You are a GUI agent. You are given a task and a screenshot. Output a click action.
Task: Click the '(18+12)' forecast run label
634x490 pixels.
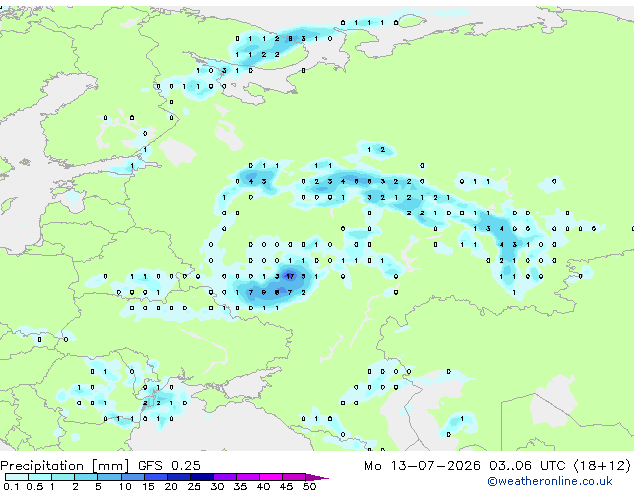coord(602,466)
